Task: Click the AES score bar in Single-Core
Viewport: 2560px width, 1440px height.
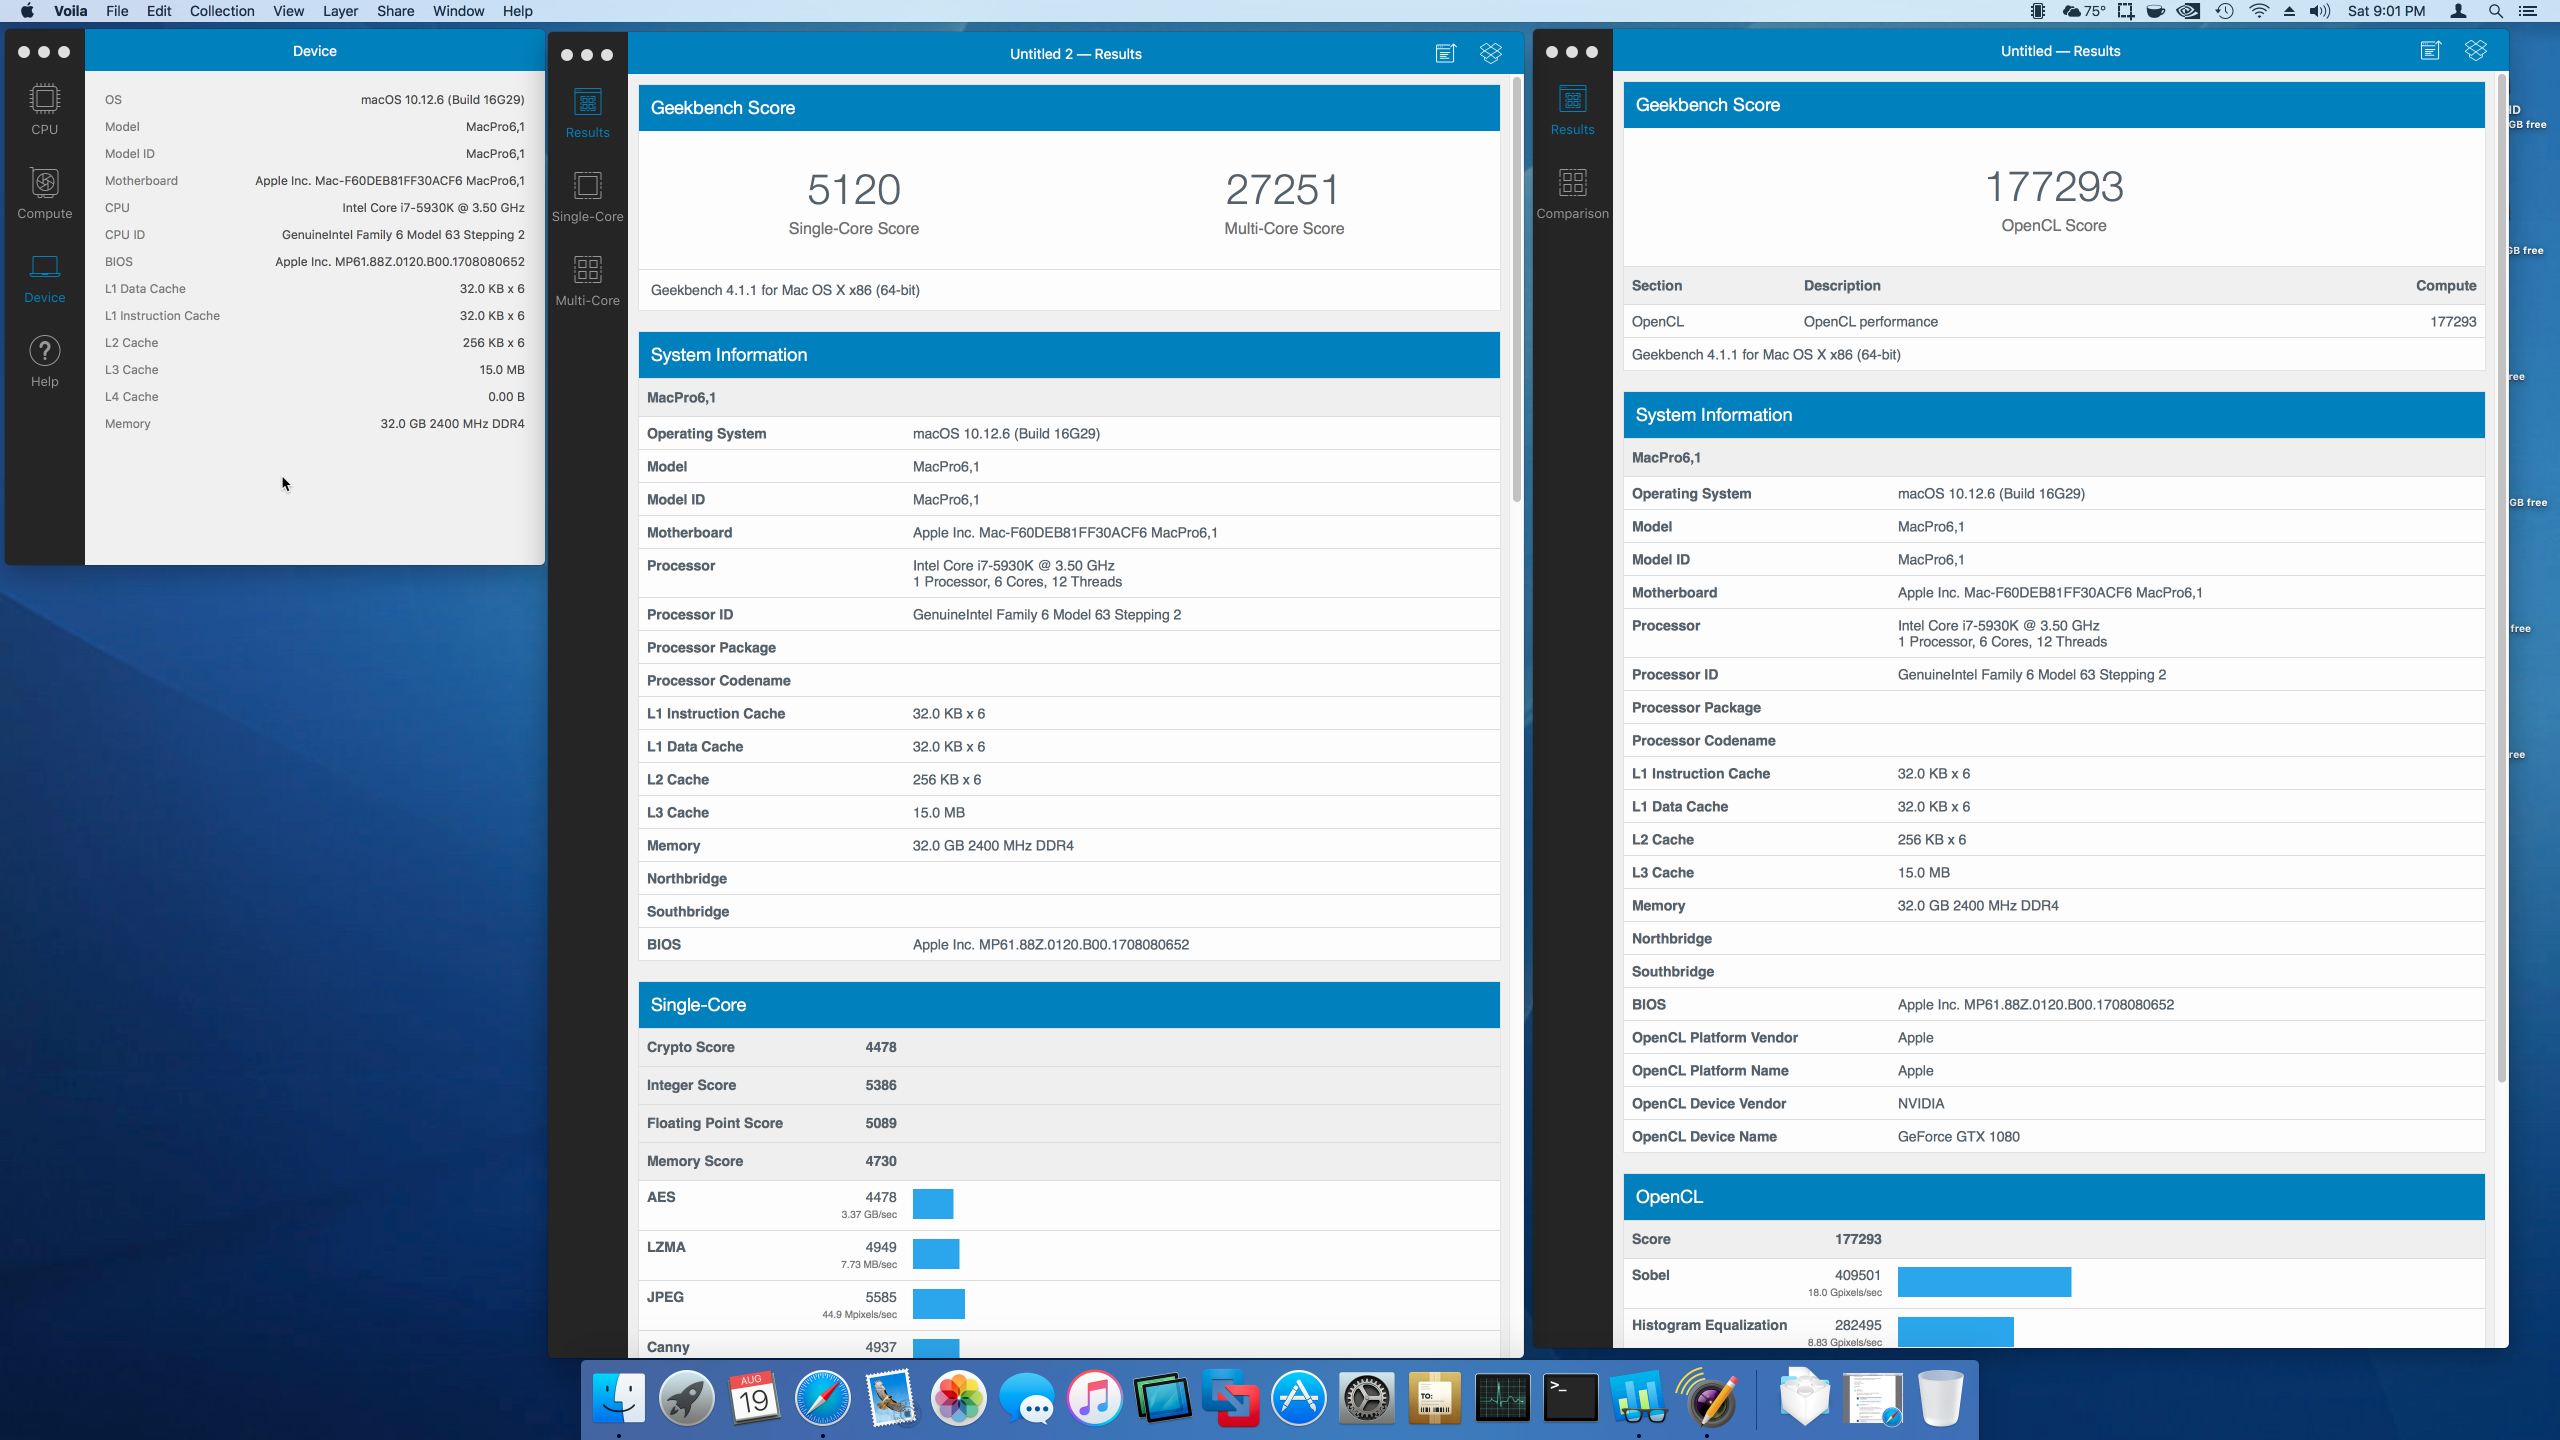Action: point(933,1204)
